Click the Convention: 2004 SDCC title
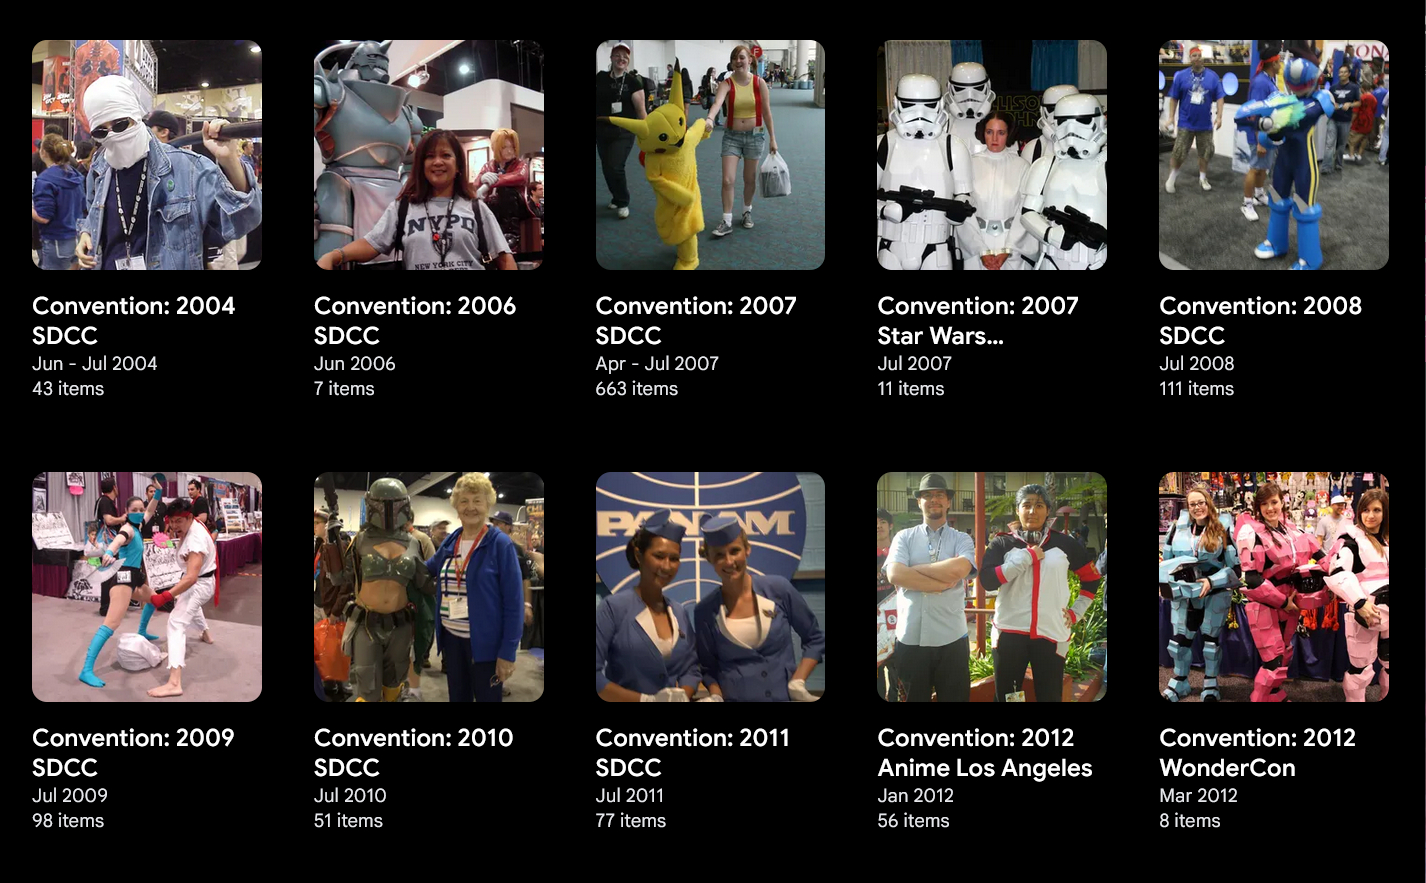The image size is (1426, 883). click(x=134, y=320)
